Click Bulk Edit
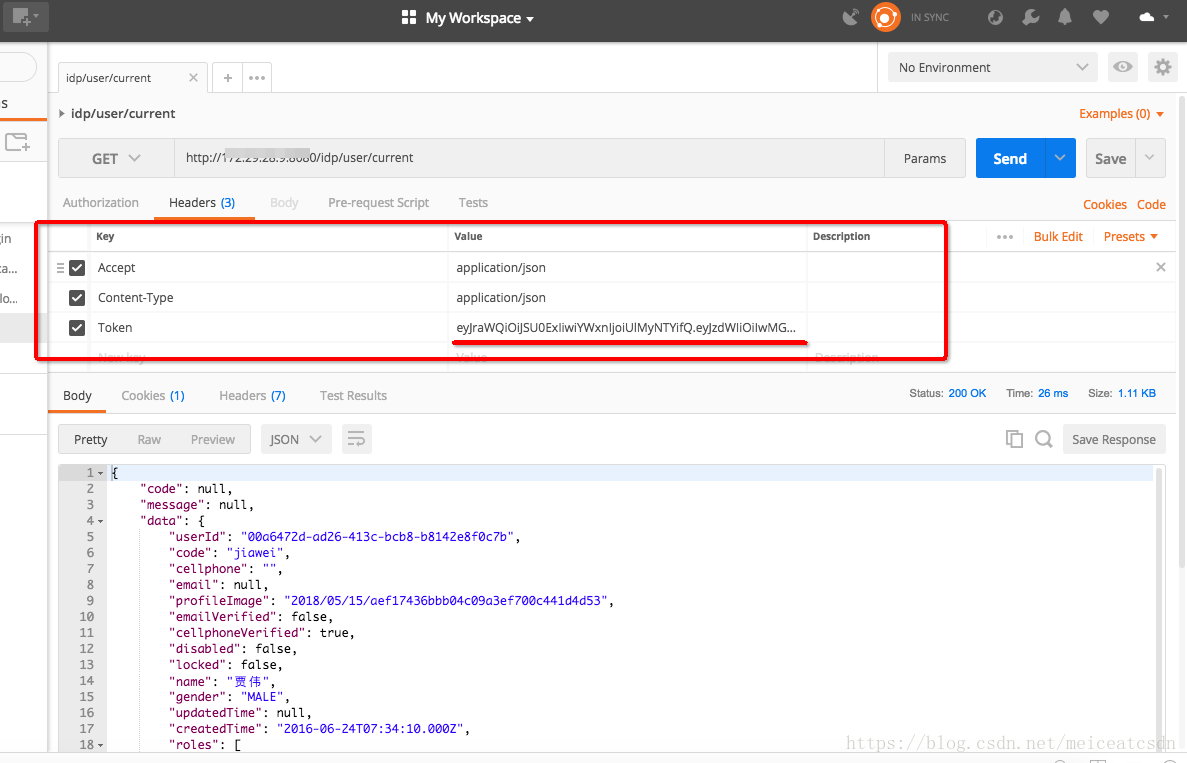Viewport: 1187px width, 763px height. click(1058, 237)
